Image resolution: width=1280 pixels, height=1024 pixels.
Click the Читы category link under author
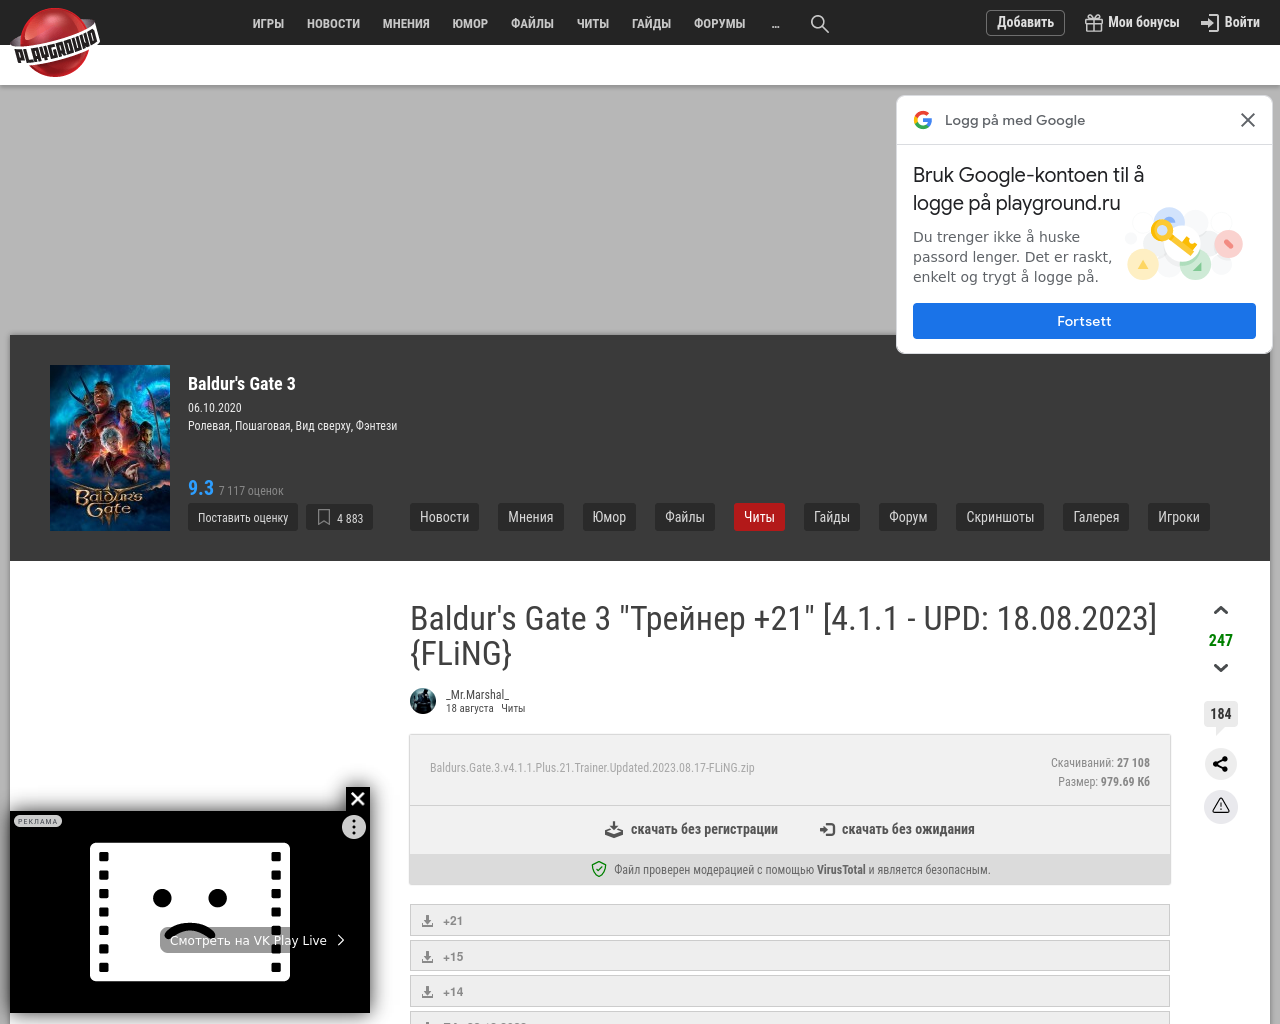point(513,708)
